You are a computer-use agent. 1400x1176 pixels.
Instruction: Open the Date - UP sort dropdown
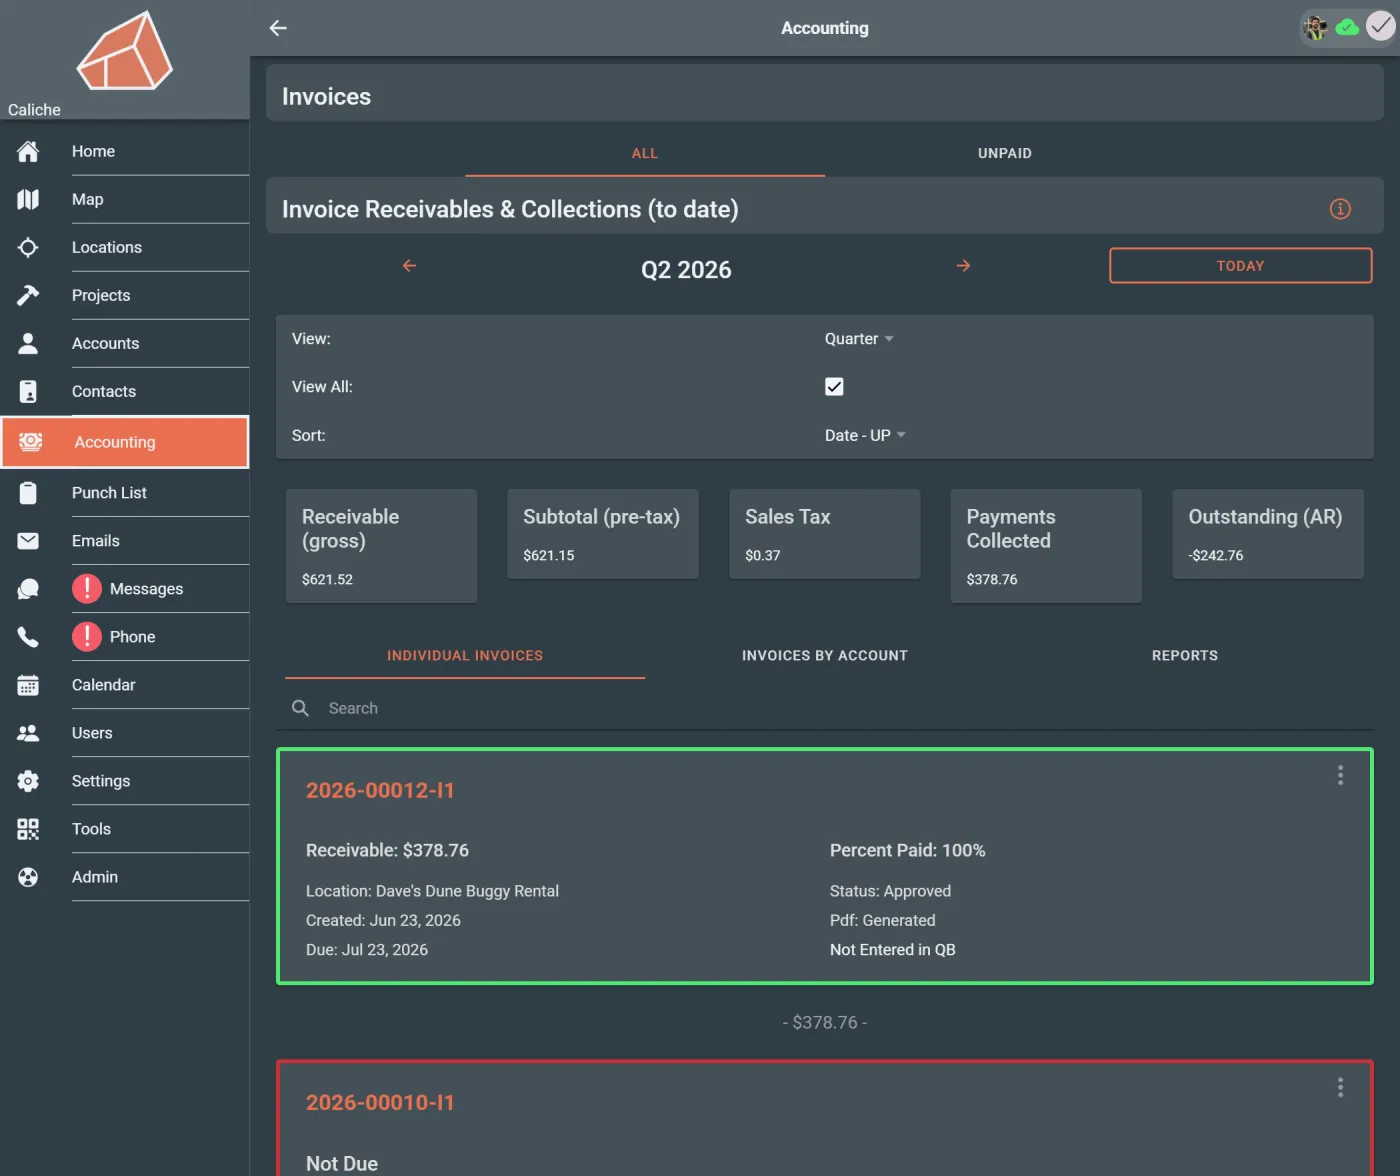(865, 435)
